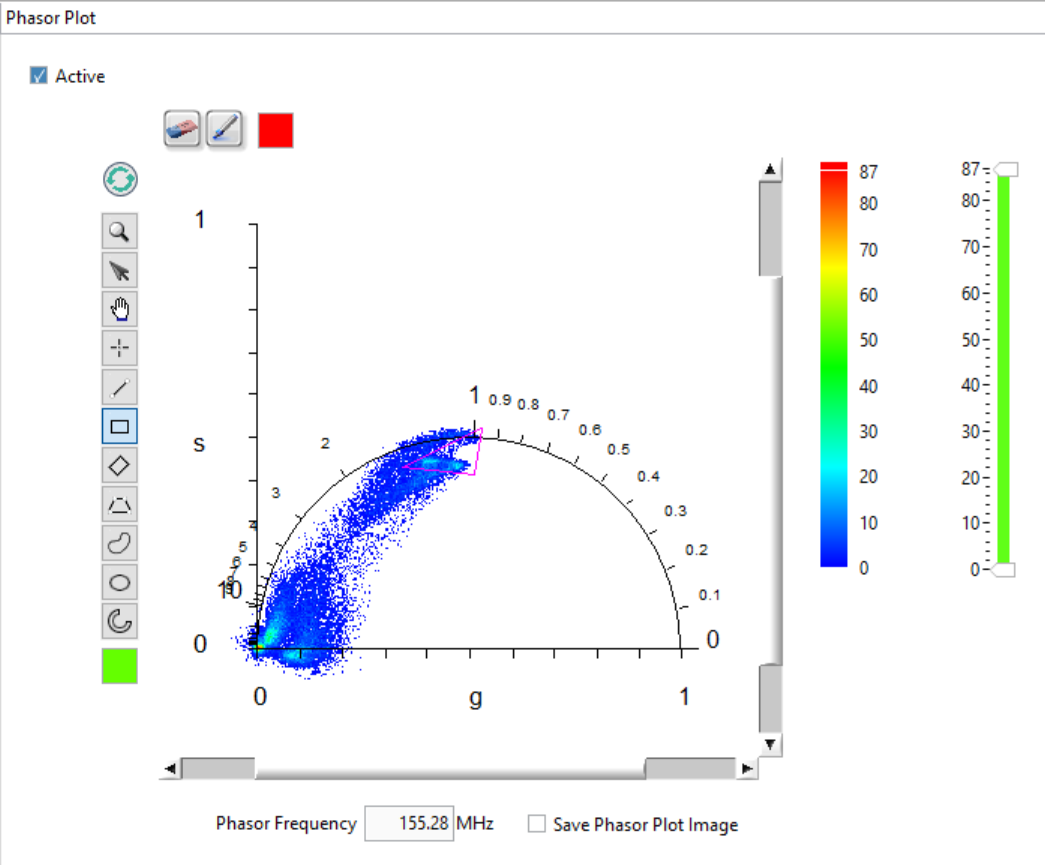1045x865 pixels.
Task: Click the green circular refresh icon
Action: click(121, 179)
